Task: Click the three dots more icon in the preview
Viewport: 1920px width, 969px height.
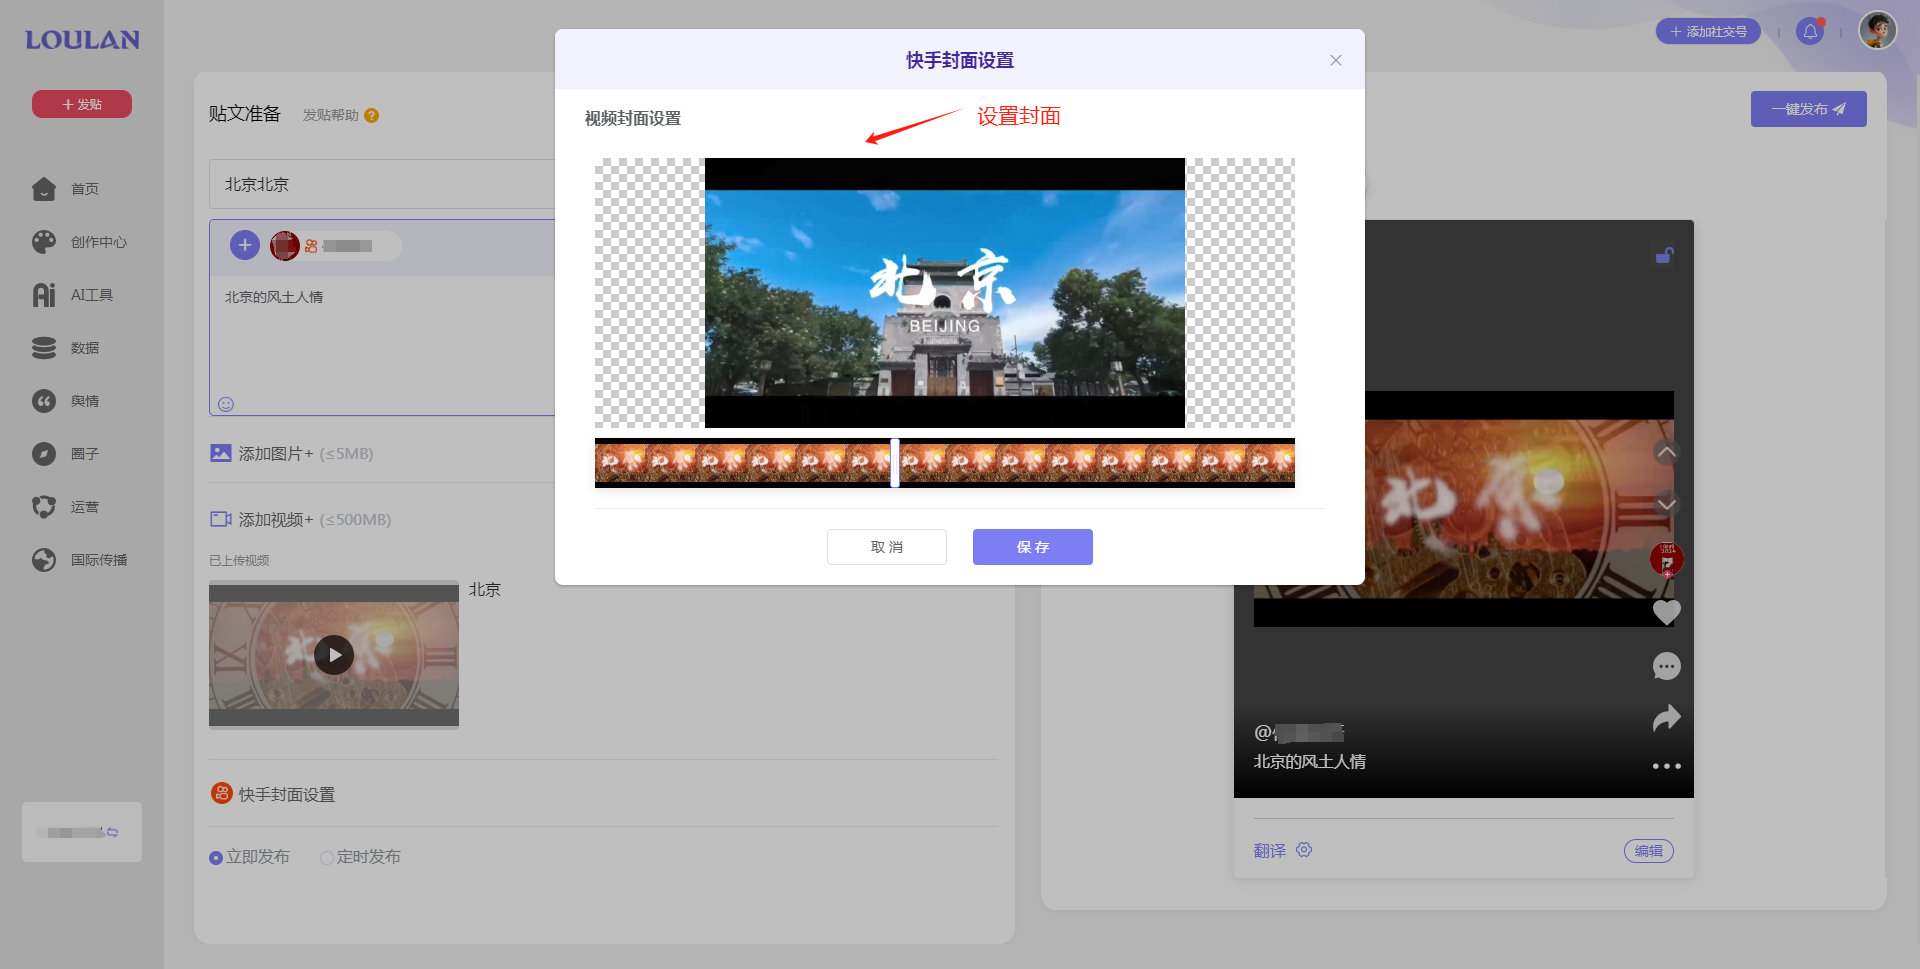Action: click(1666, 766)
